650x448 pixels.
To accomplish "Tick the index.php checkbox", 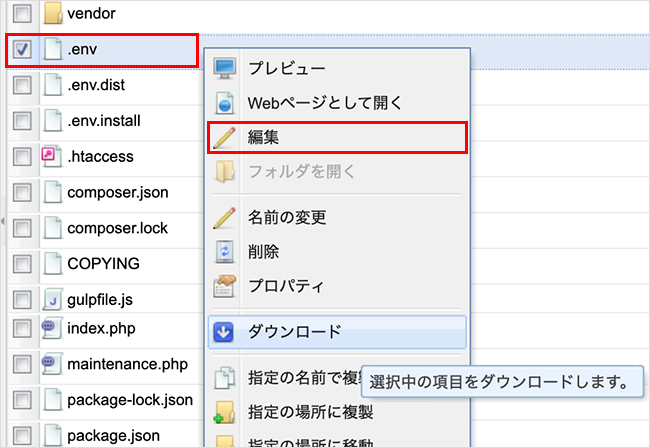I will click(23, 330).
